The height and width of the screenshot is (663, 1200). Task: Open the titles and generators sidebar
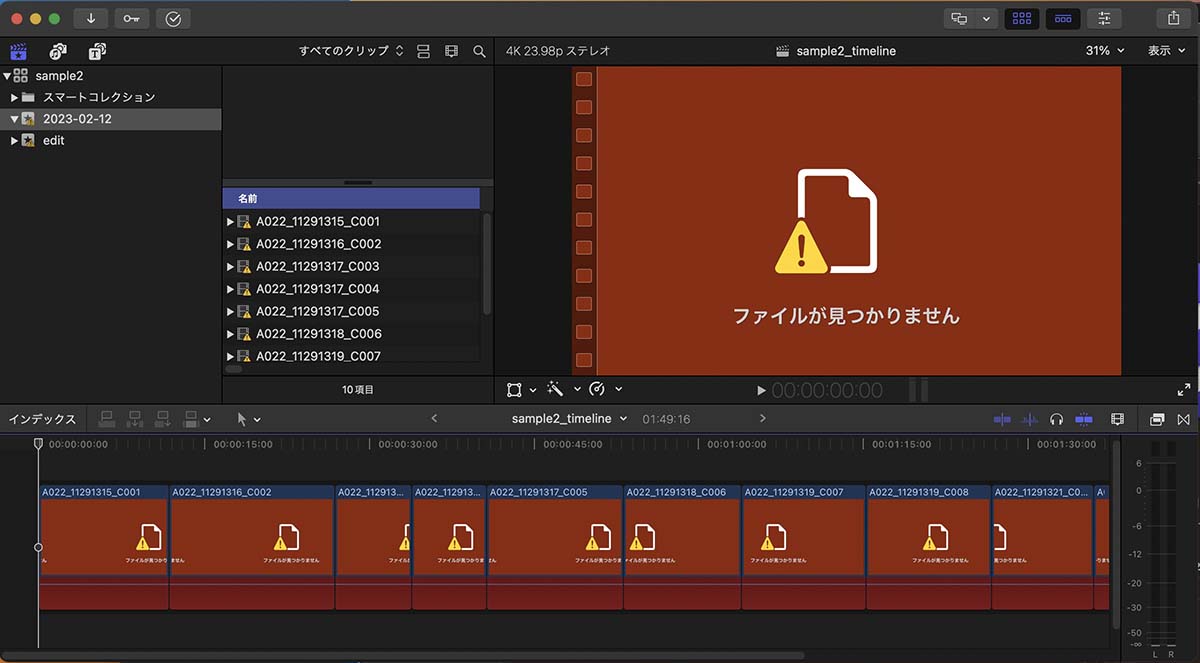tap(97, 51)
